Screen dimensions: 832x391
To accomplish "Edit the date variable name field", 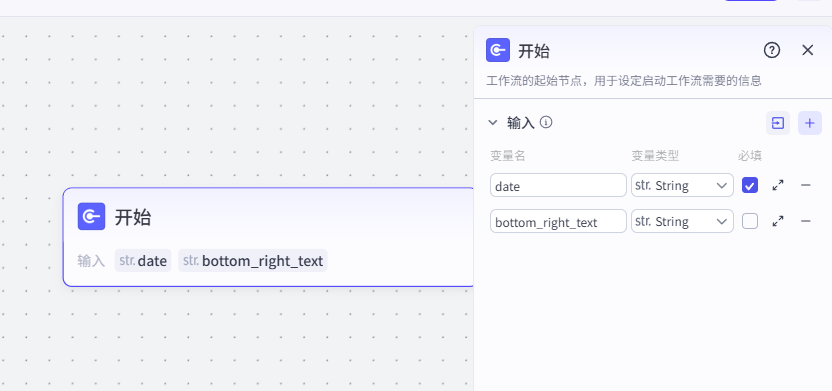I will click(x=558, y=185).
